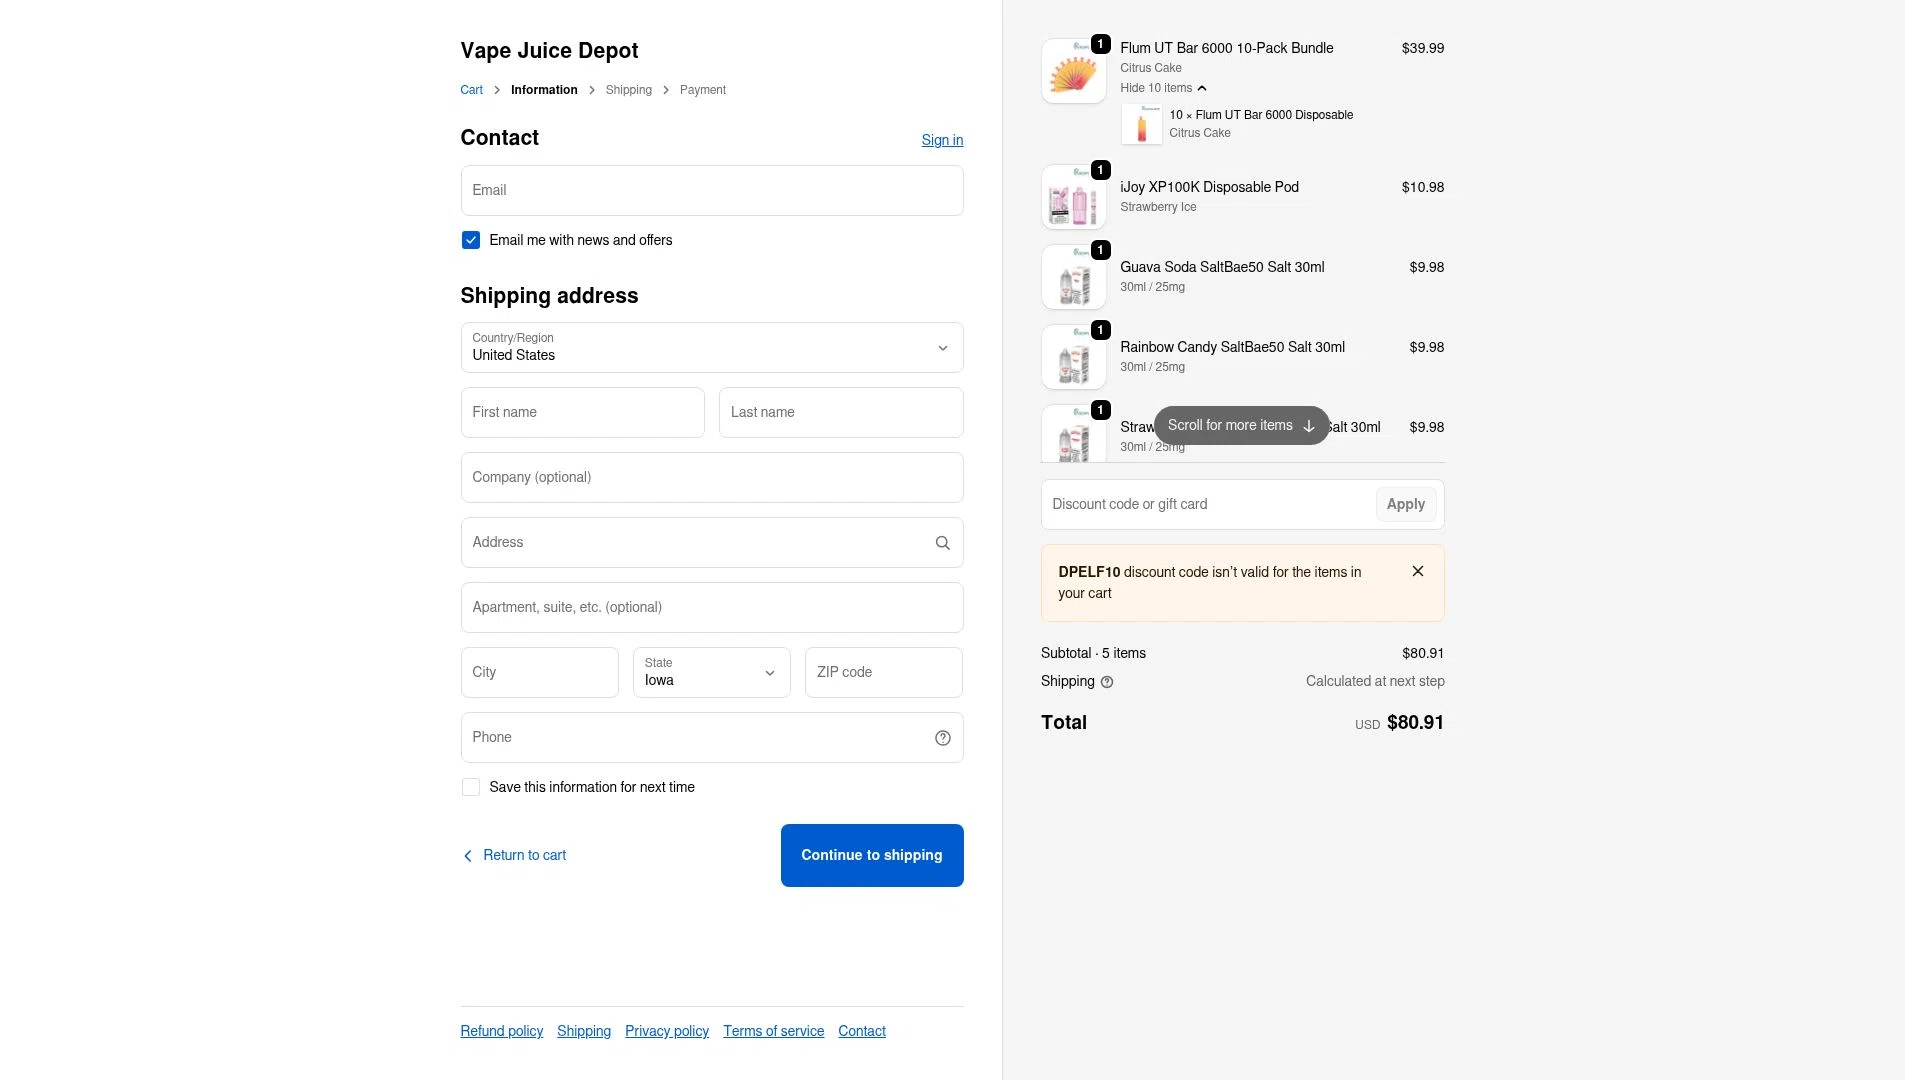Click the Vape Juice Depot store title
The width and height of the screenshot is (1920, 1080).
(549, 51)
